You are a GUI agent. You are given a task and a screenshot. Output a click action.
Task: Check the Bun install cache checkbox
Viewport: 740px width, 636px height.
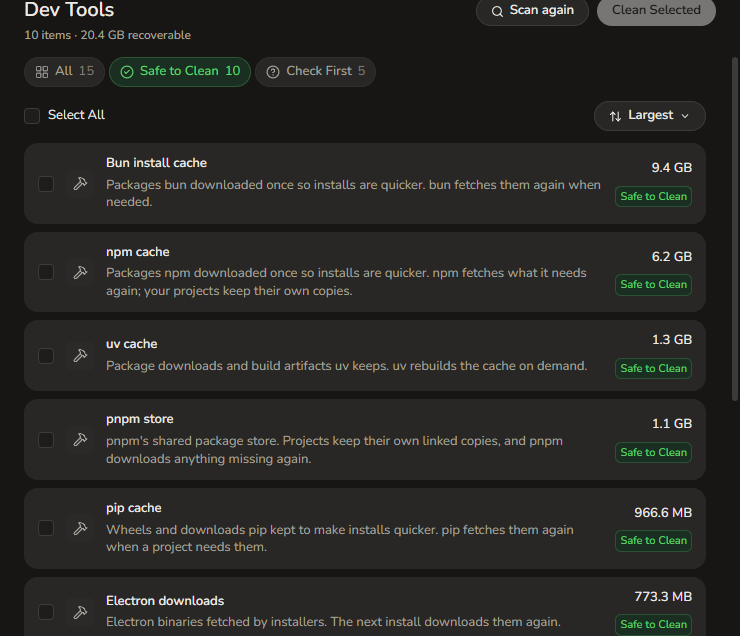pos(46,184)
